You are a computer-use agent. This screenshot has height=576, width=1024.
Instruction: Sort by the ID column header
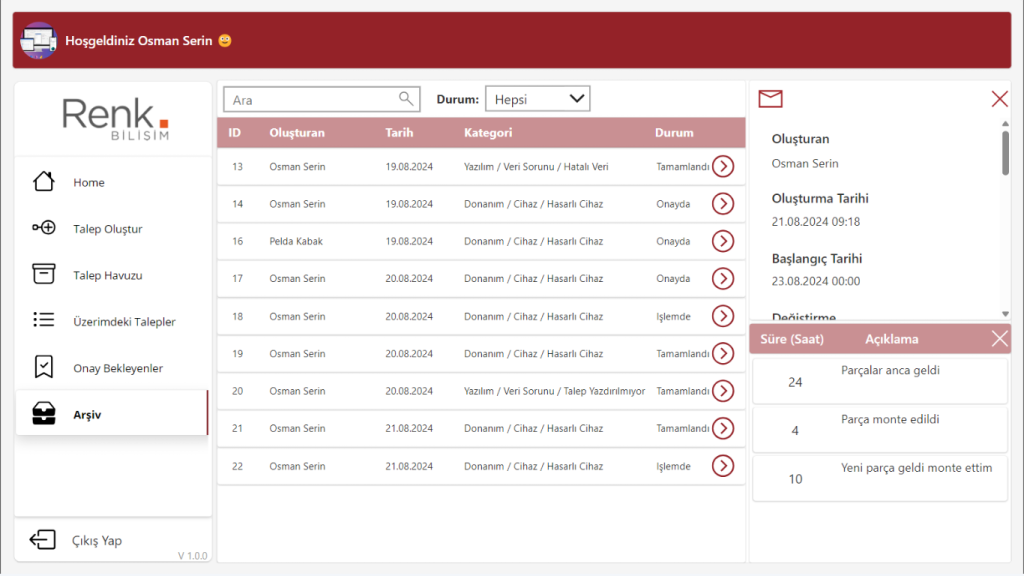[x=234, y=133]
